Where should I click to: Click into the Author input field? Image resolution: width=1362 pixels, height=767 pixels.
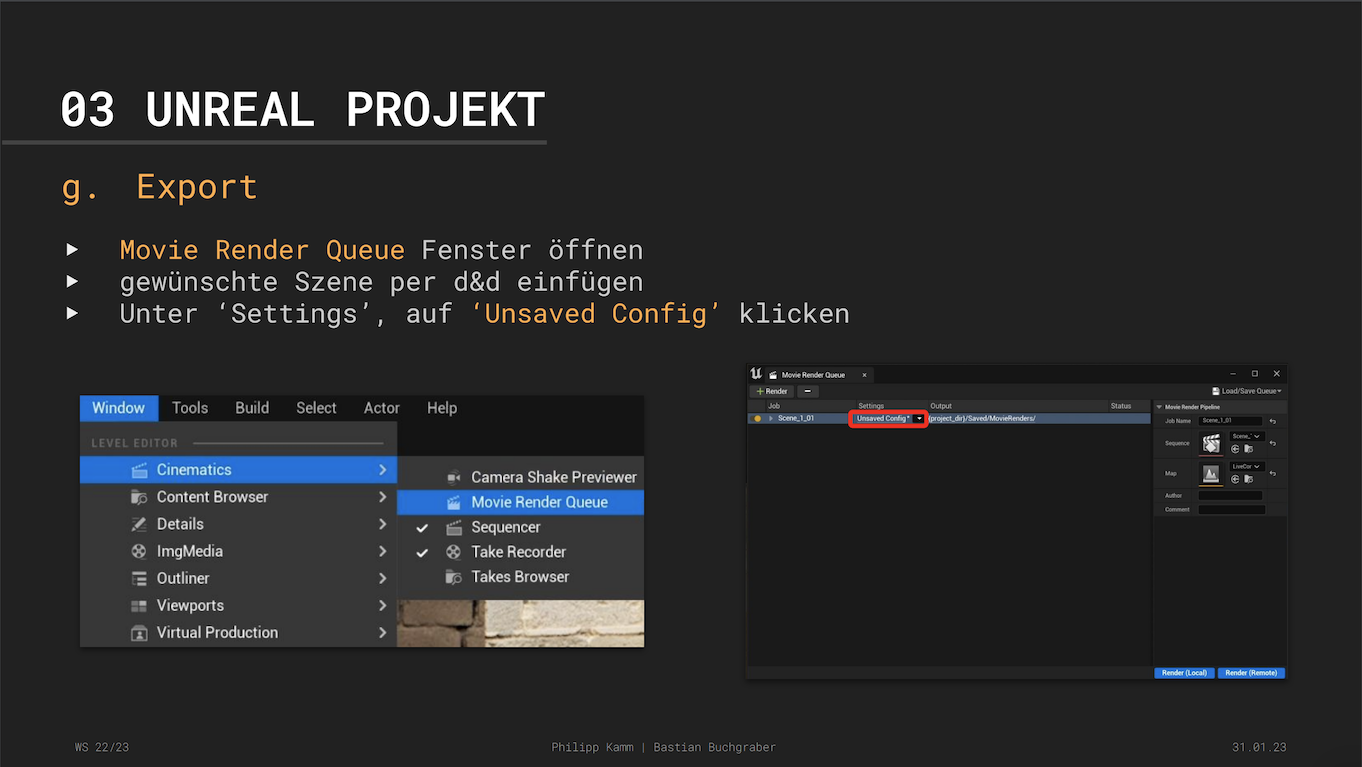coord(1230,495)
